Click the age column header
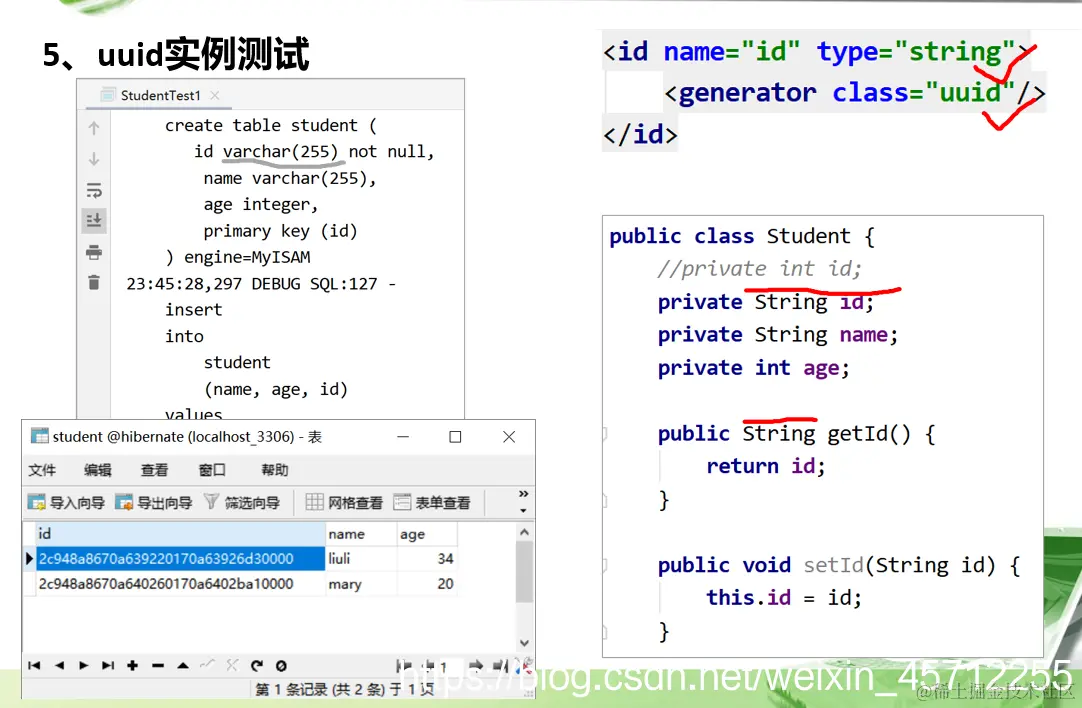The image size is (1082, 708). click(x=427, y=533)
